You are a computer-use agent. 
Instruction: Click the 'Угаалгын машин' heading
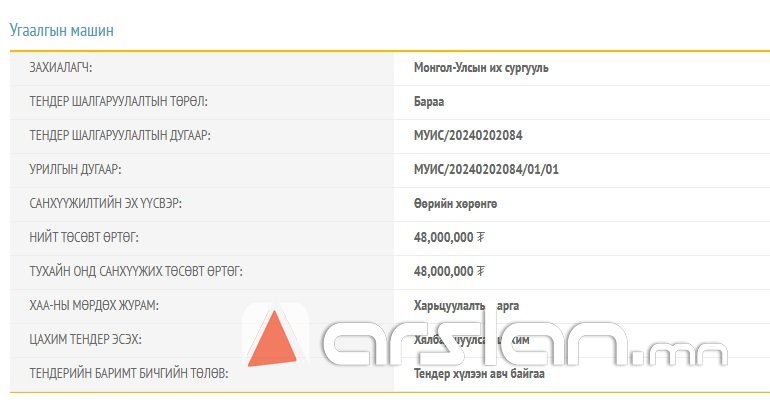[62, 30]
